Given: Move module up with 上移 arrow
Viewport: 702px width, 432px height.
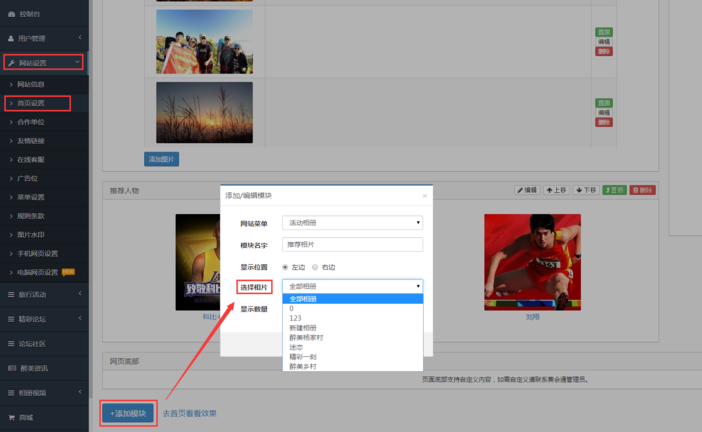Looking at the screenshot, I should click(556, 190).
